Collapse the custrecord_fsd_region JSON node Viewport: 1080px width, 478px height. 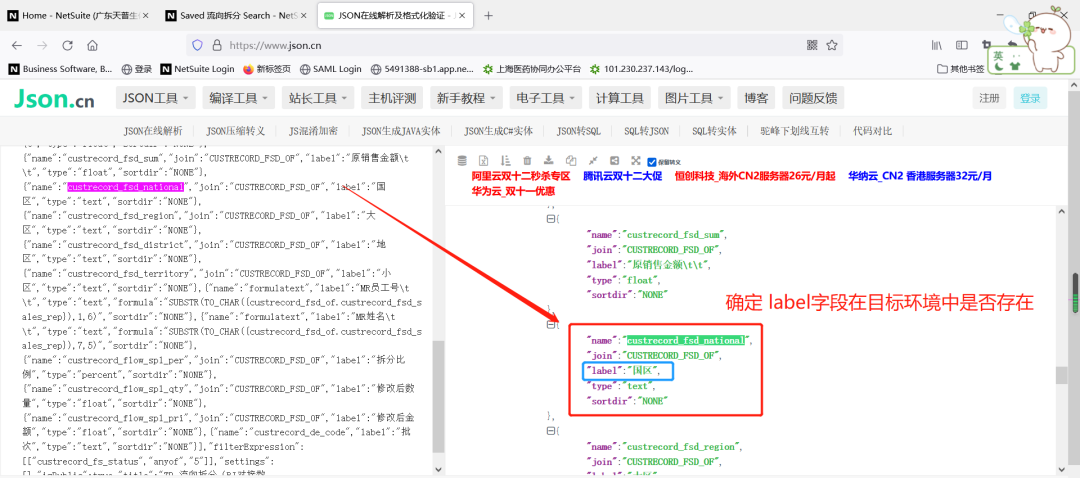550,430
